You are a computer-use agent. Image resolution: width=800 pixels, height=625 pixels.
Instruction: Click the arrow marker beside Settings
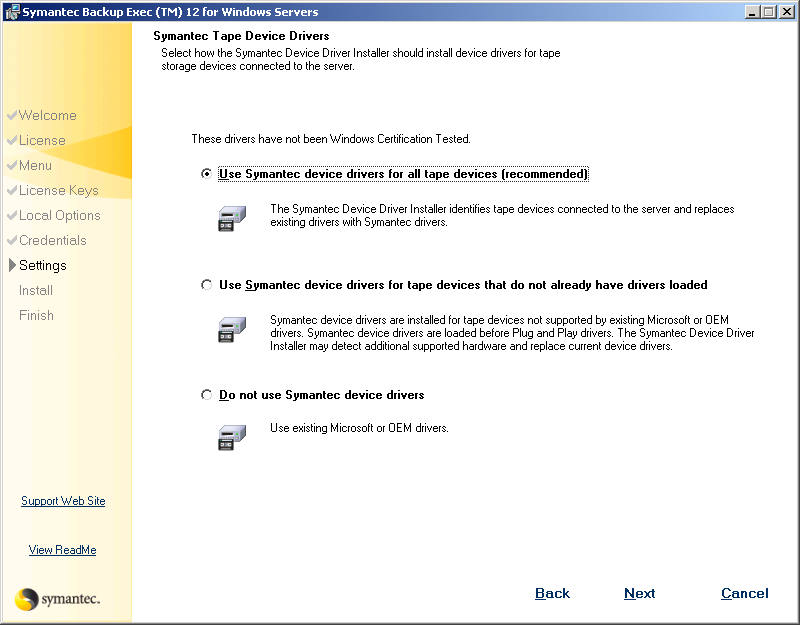[x=12, y=265]
